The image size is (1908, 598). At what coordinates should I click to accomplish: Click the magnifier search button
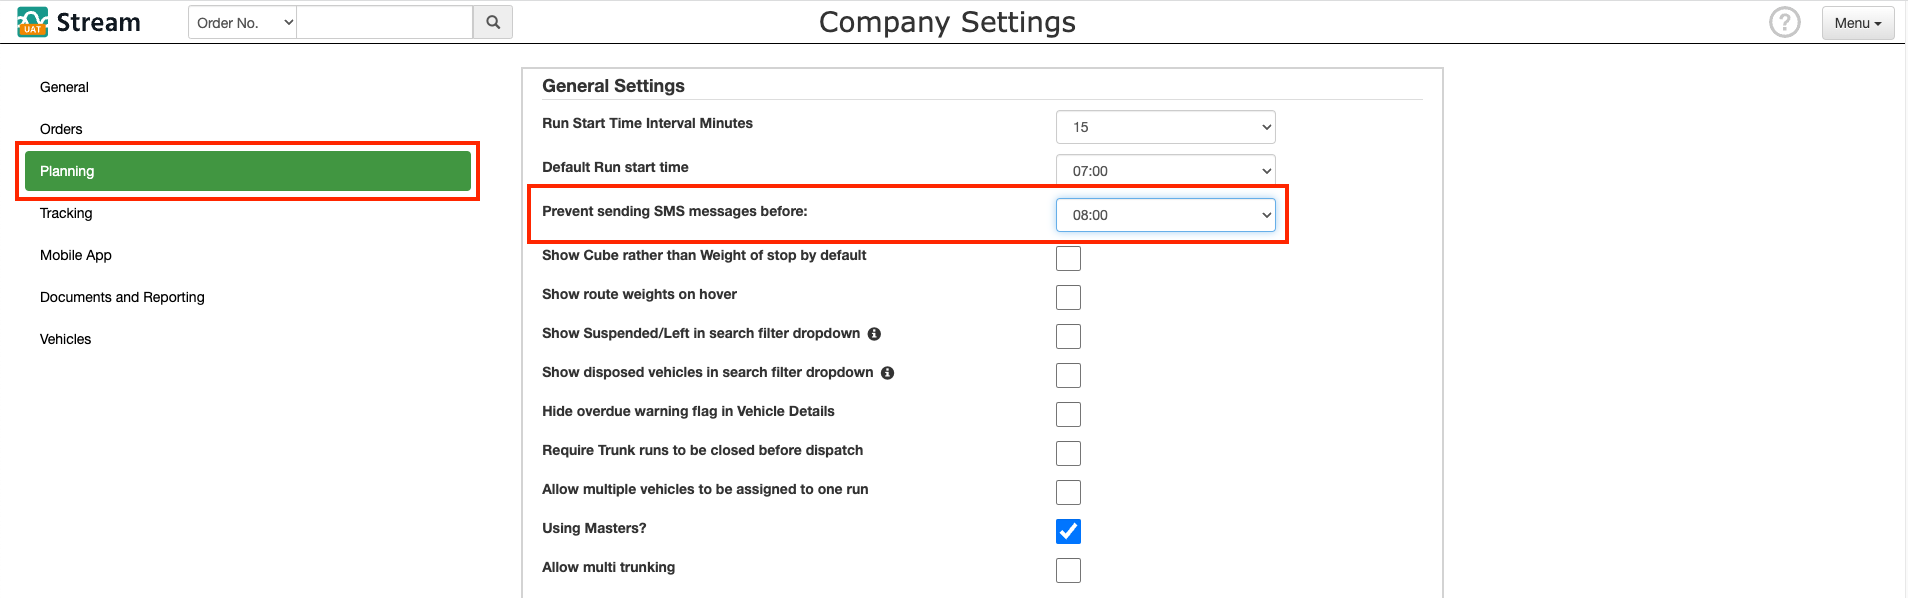[493, 22]
